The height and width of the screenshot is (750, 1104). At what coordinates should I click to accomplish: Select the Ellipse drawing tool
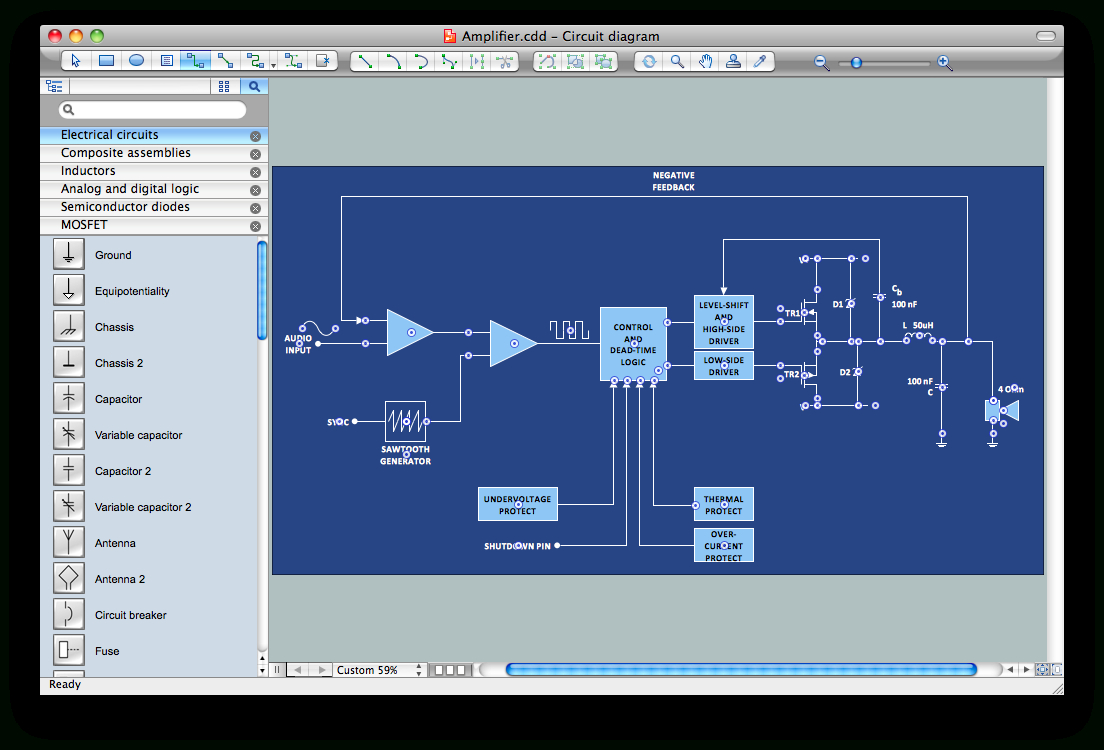tap(136, 61)
